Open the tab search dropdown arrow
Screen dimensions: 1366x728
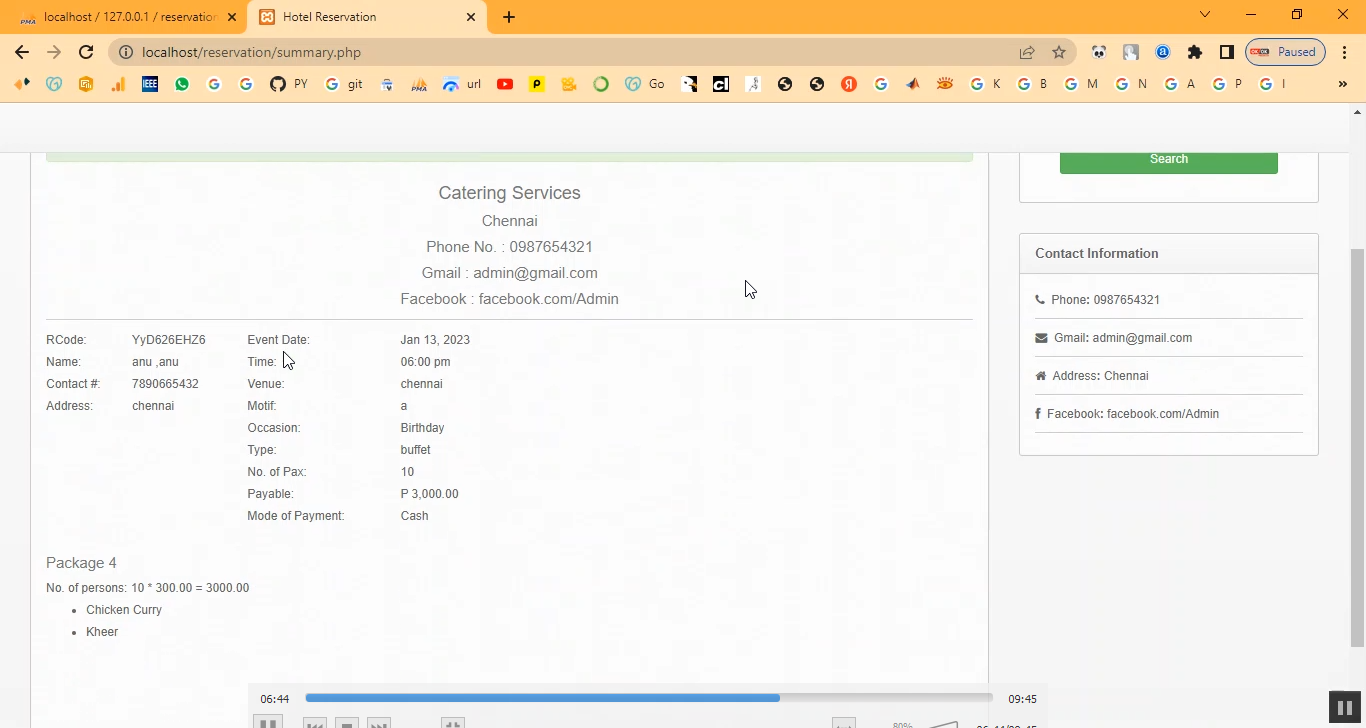point(1205,15)
